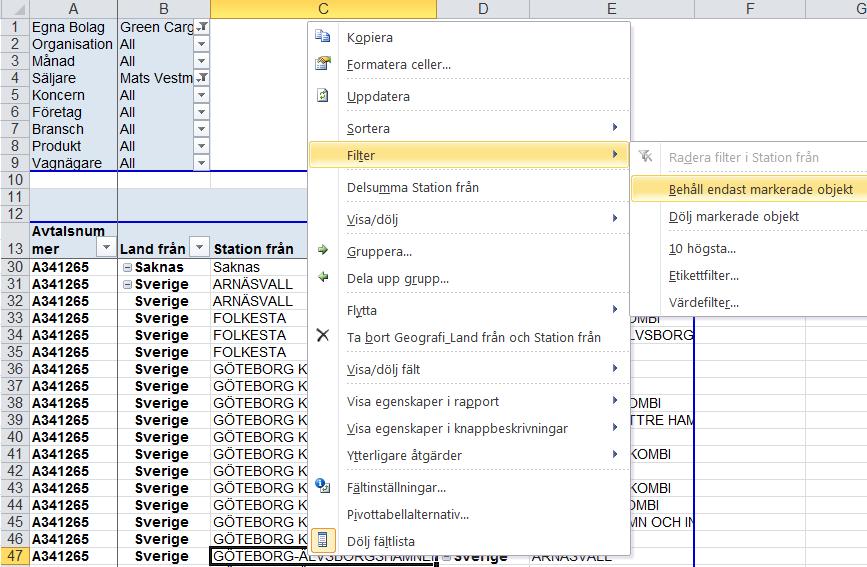The height and width of the screenshot is (567, 867).
Task: Click the Uppdatera refresh icon
Action: tap(322, 96)
